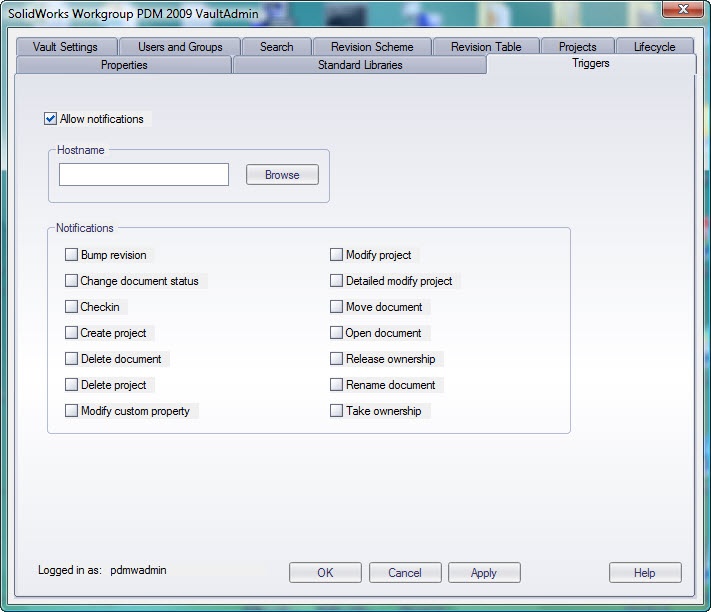Viewport: 711px width, 612px height.
Task: Tick the Change document status checkbox
Action: coord(71,281)
